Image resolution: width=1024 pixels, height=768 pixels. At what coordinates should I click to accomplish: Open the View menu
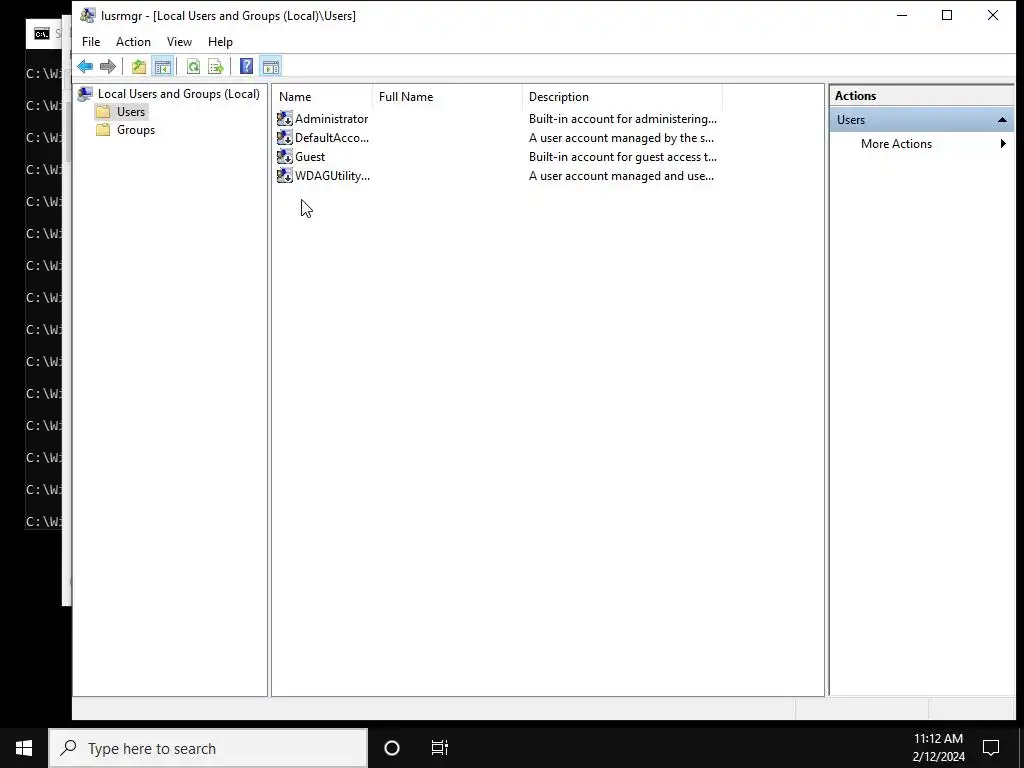pos(179,42)
